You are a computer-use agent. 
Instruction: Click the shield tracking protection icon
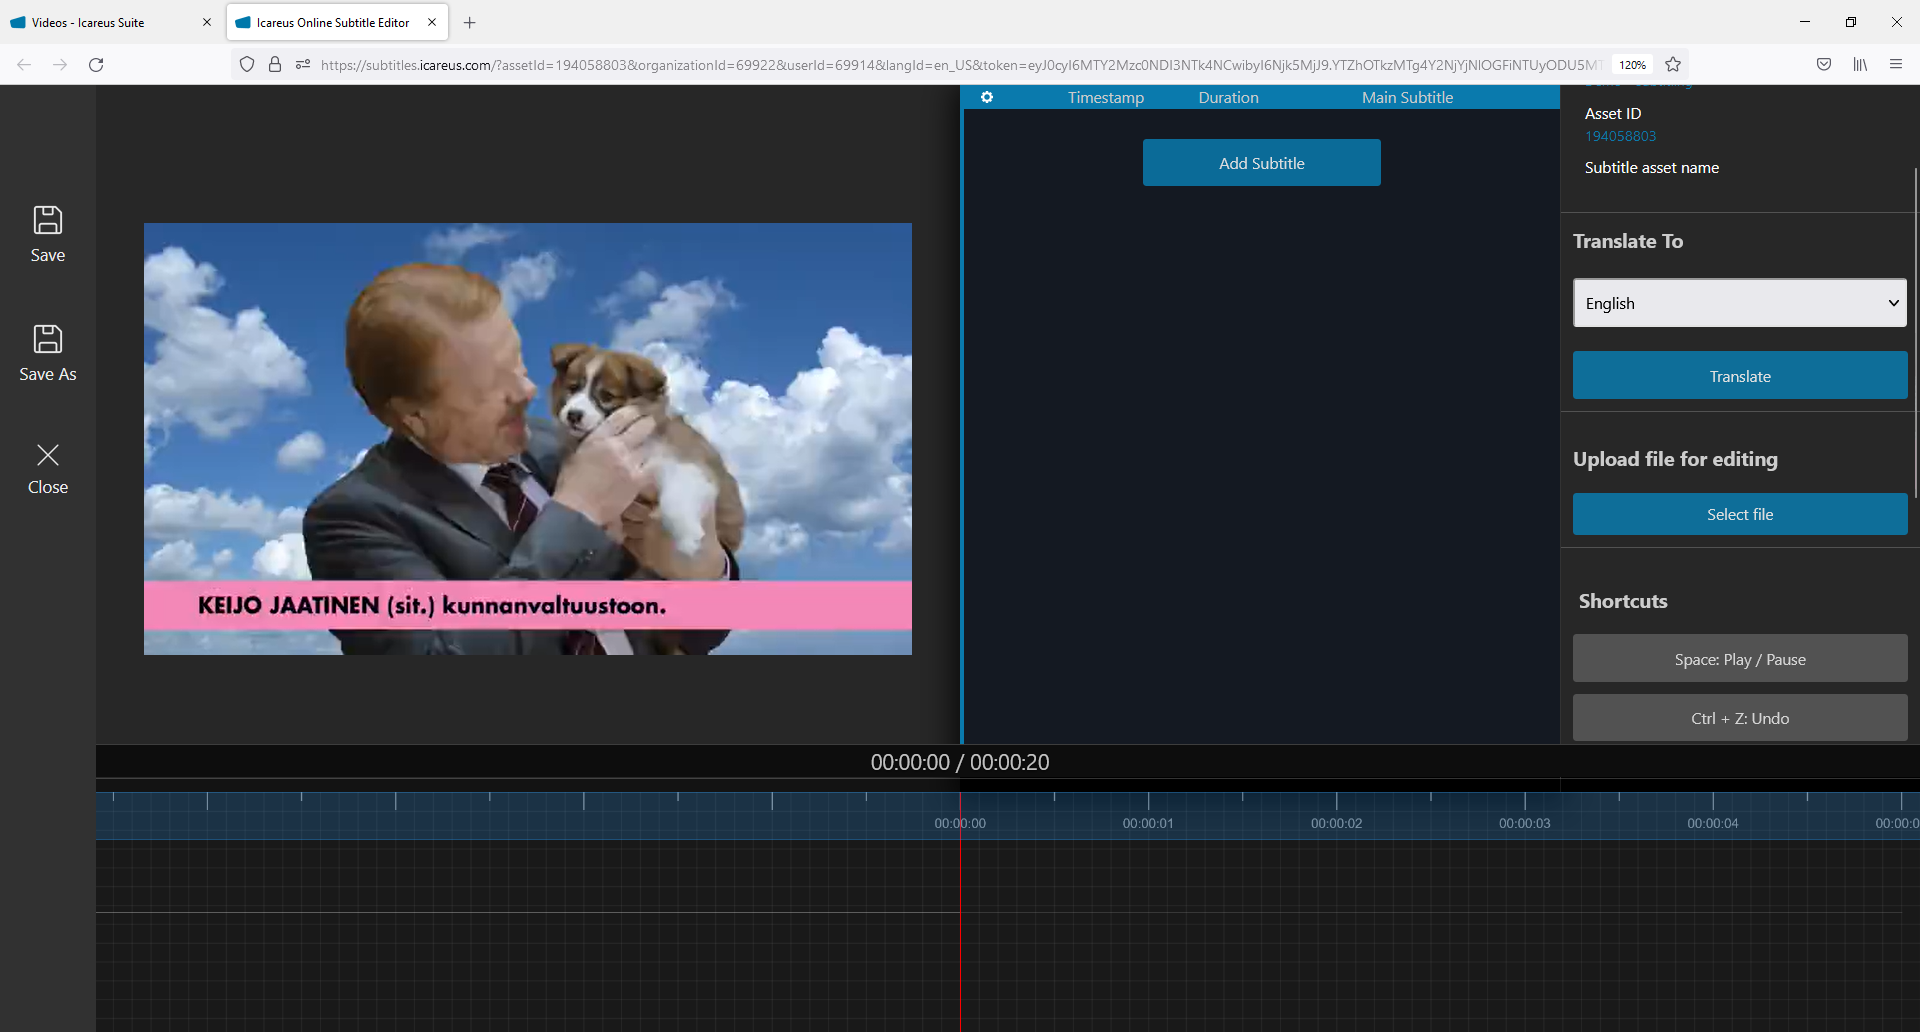point(247,65)
